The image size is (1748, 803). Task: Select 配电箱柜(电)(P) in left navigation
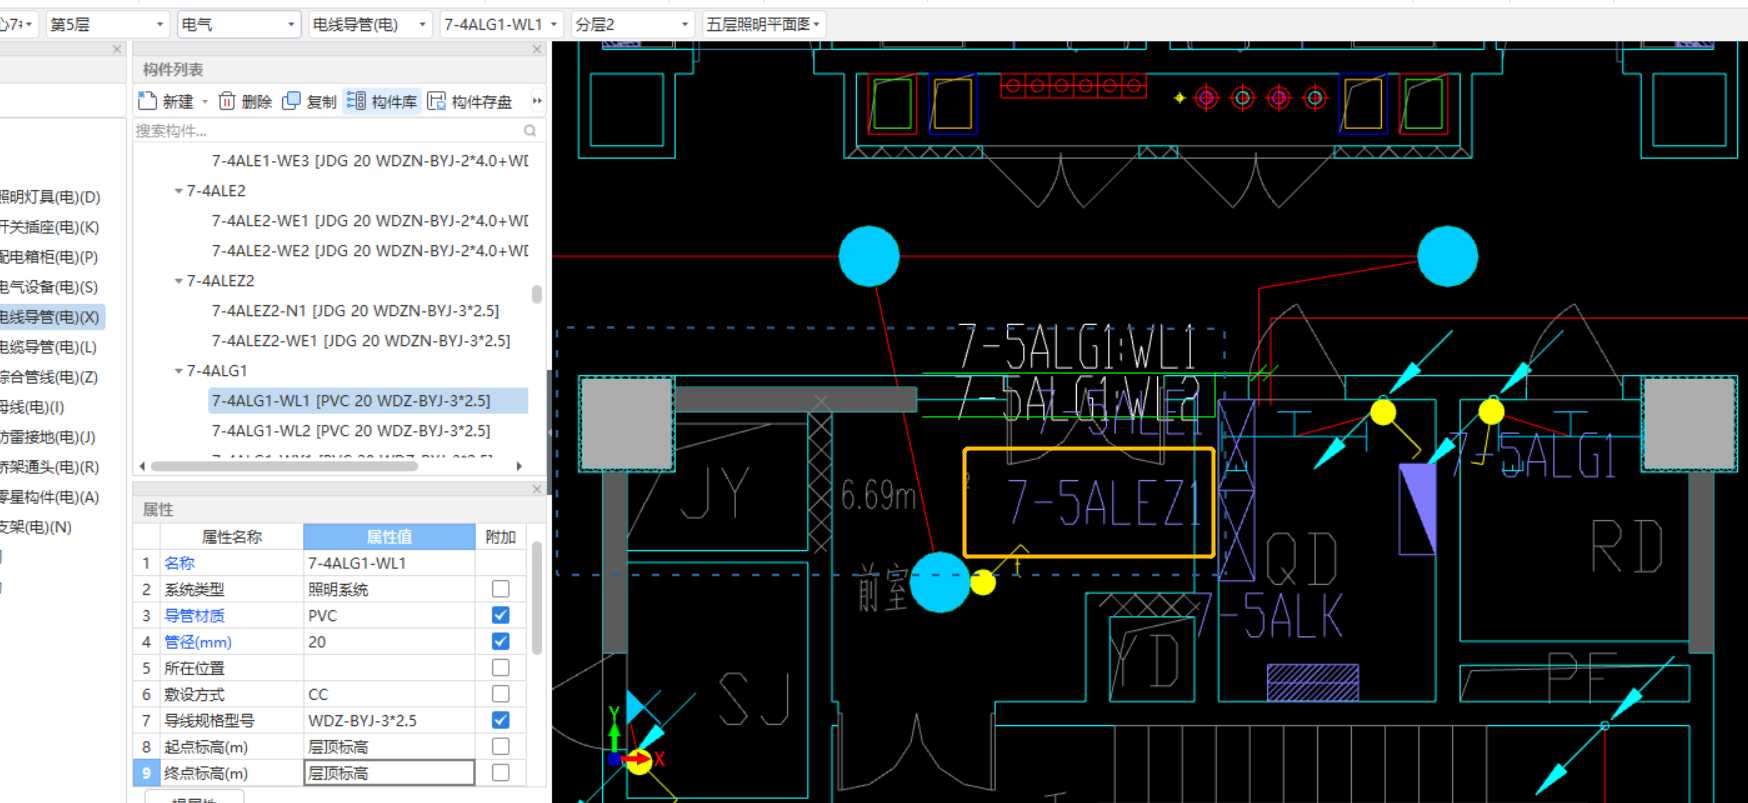point(49,257)
